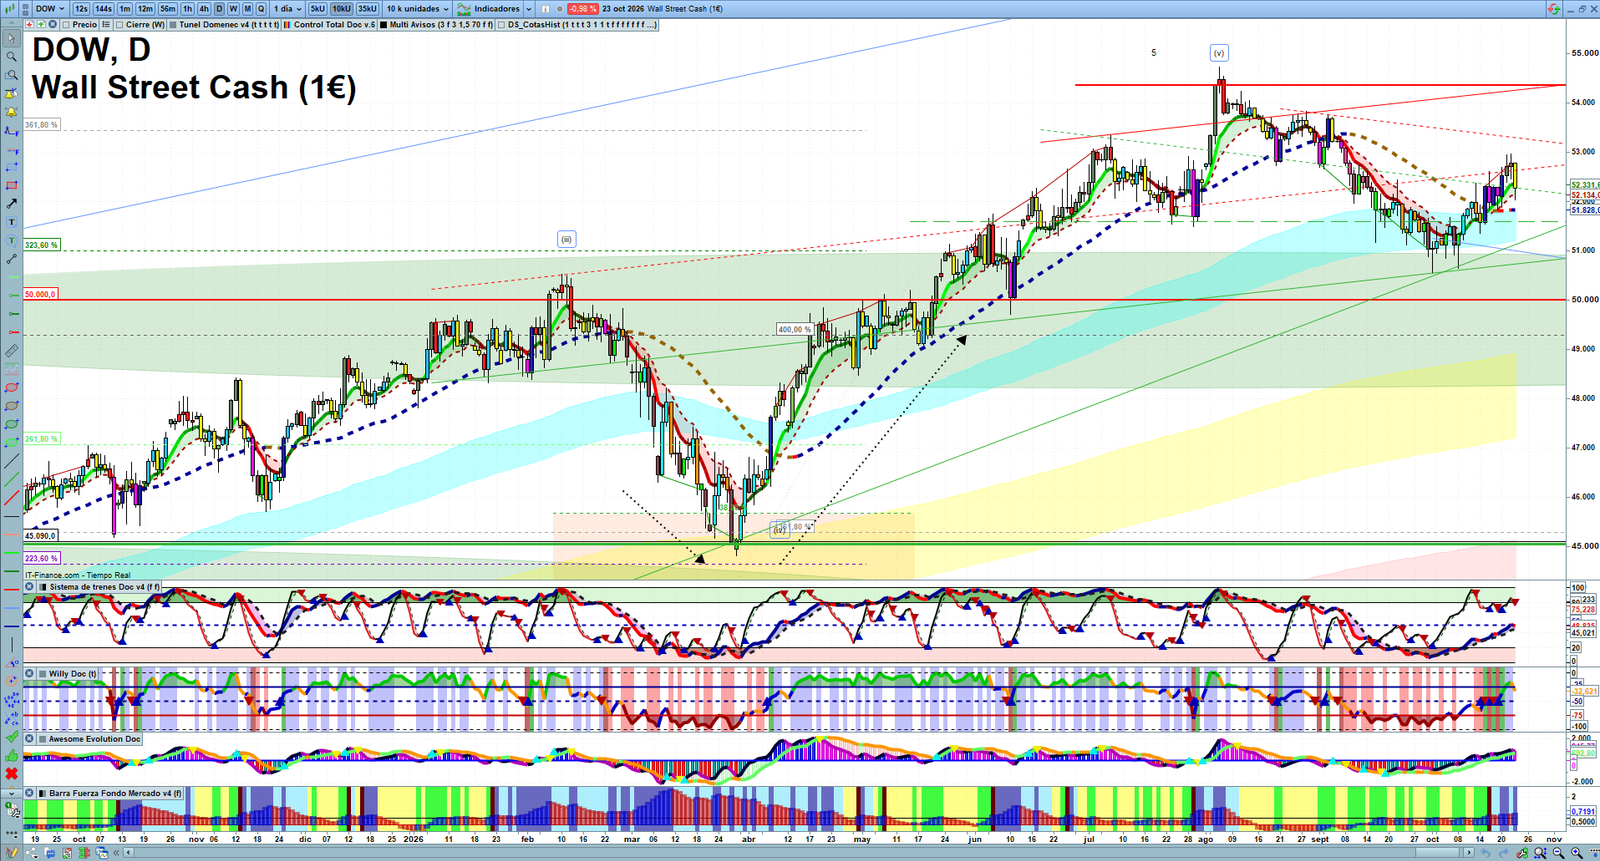Close the Barra Fuerza Fondo Mercado panel

coord(30,793)
